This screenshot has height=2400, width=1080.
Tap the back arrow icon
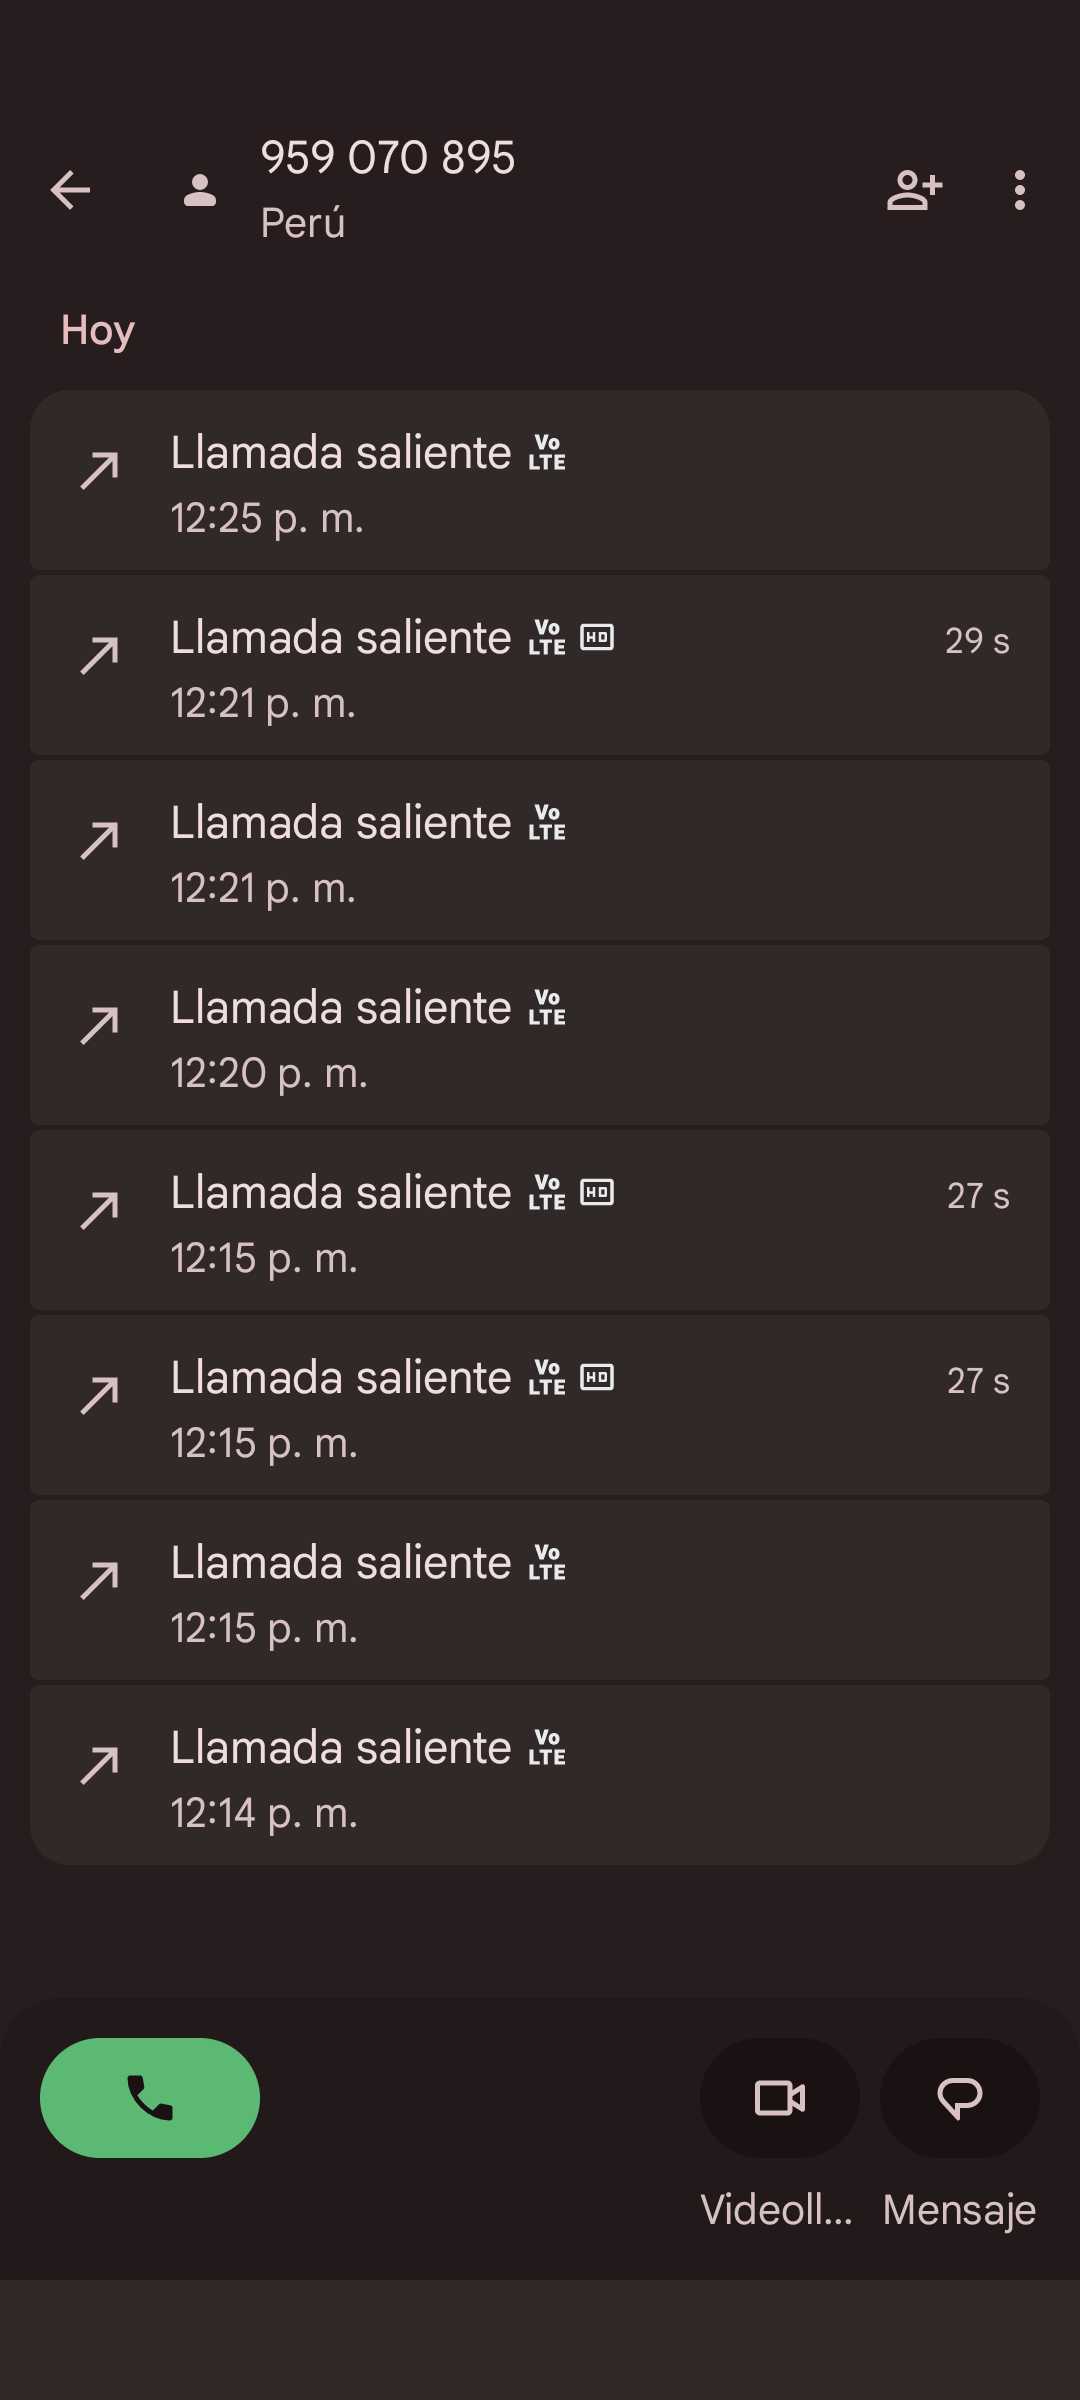(x=70, y=190)
